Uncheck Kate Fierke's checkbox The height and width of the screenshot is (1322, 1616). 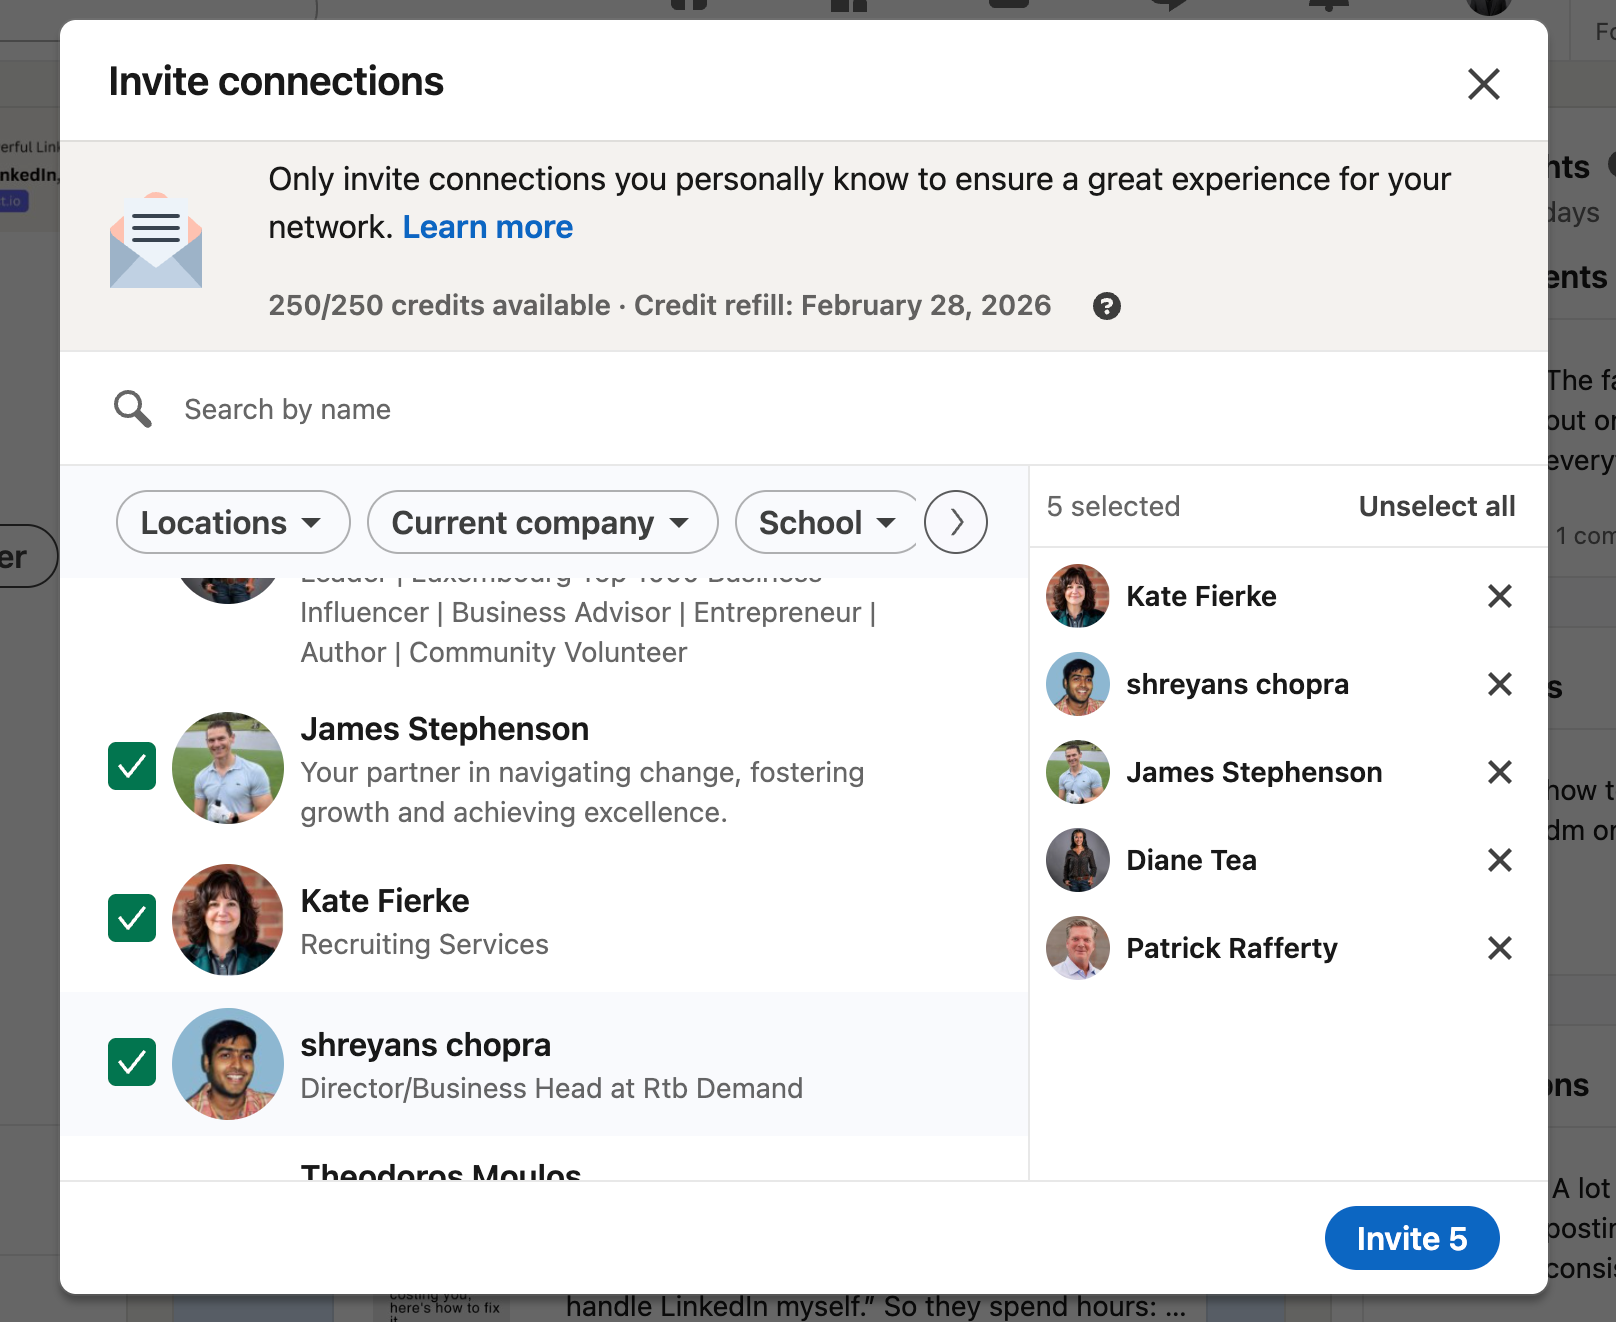click(132, 918)
